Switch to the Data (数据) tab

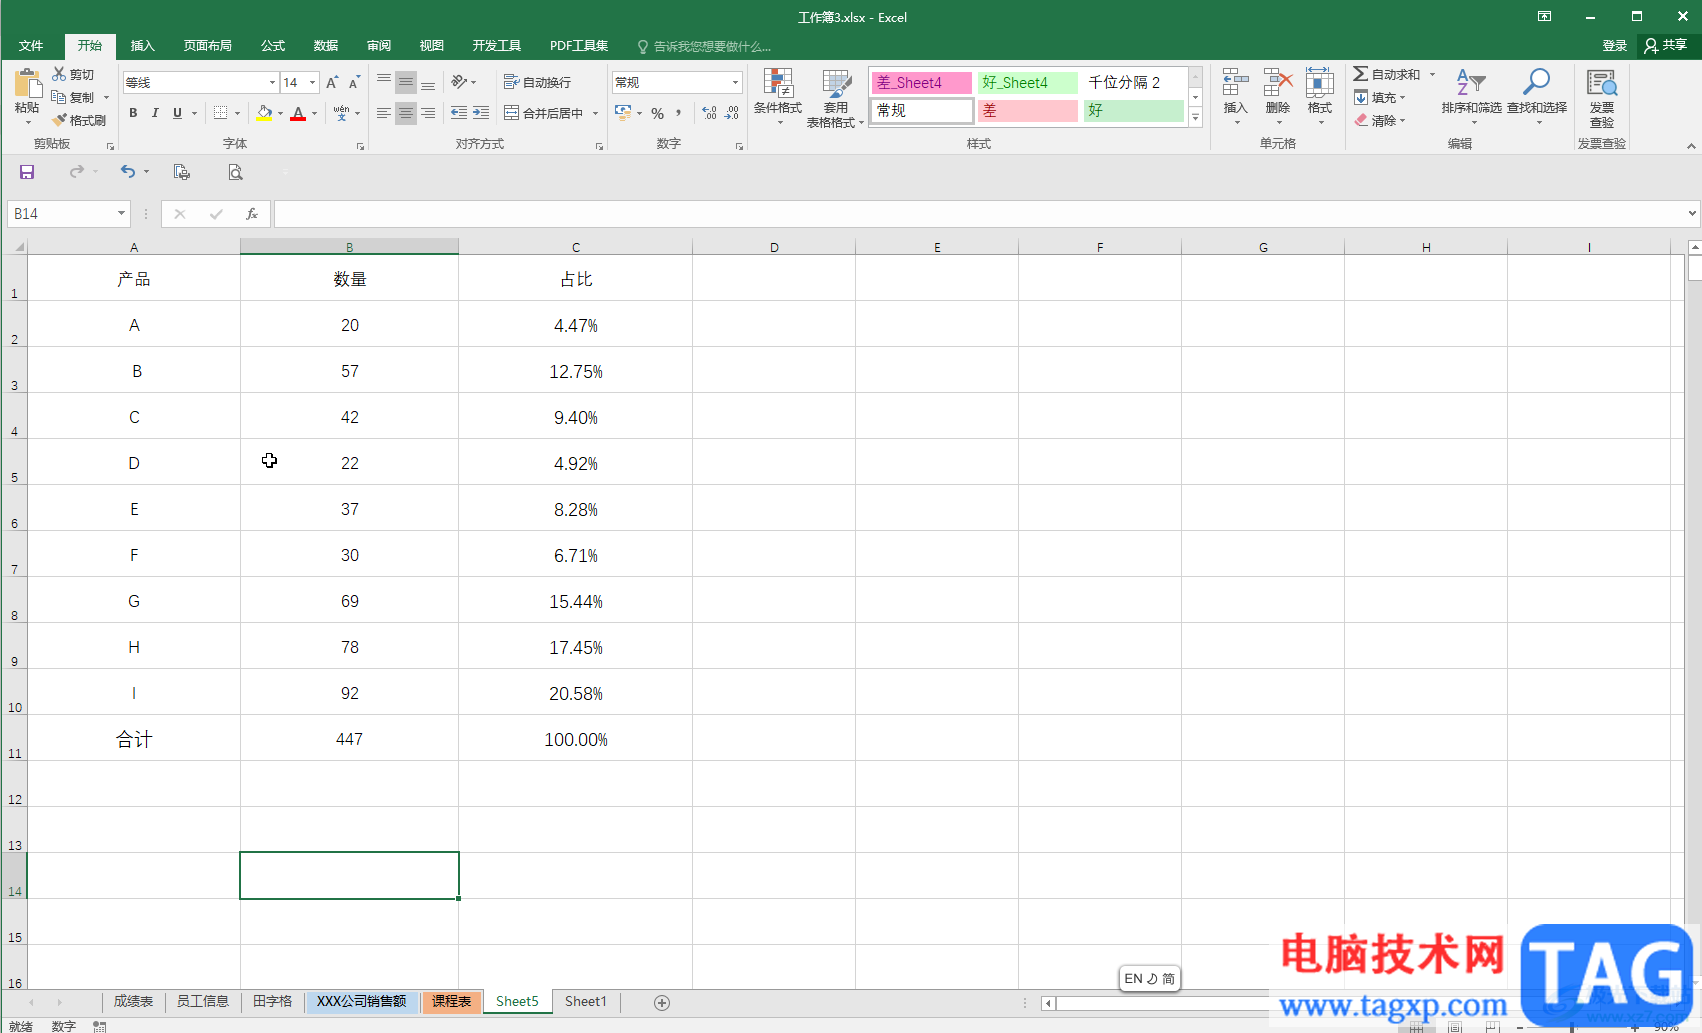click(x=326, y=46)
